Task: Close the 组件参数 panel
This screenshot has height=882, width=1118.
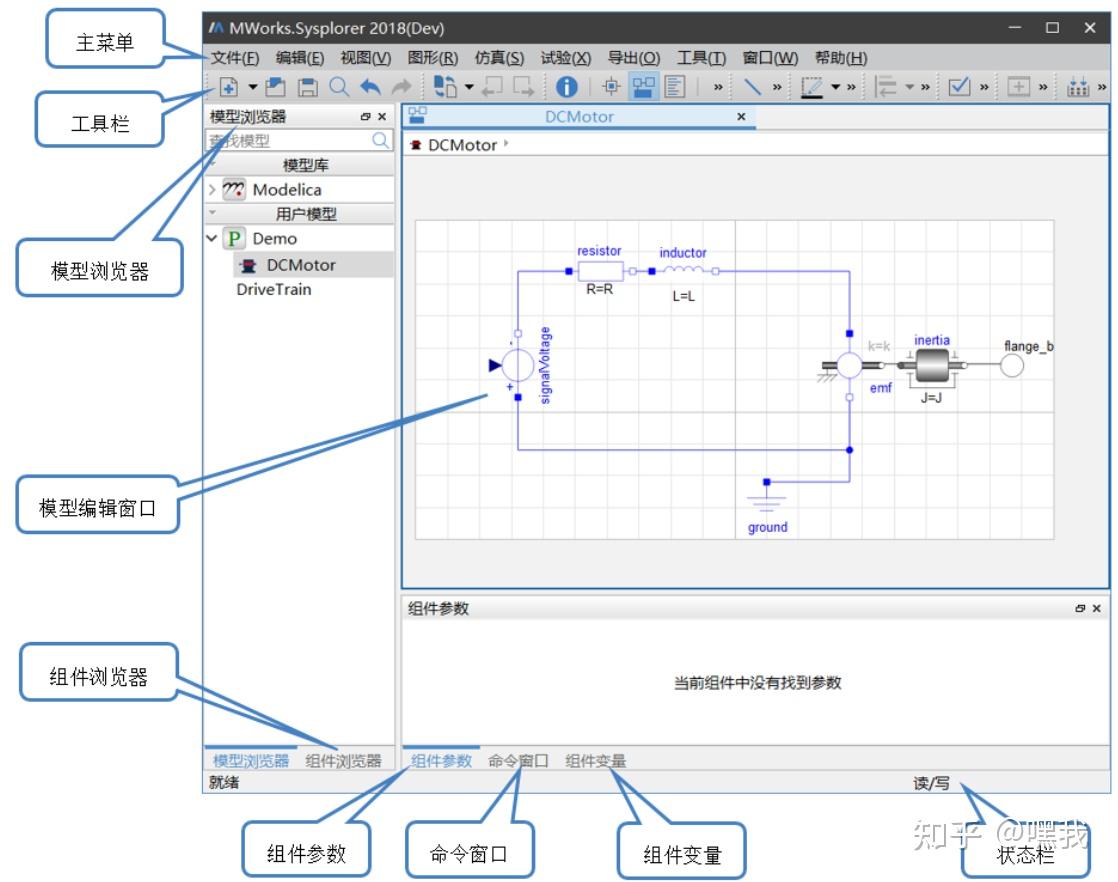Action: pos(1097,608)
